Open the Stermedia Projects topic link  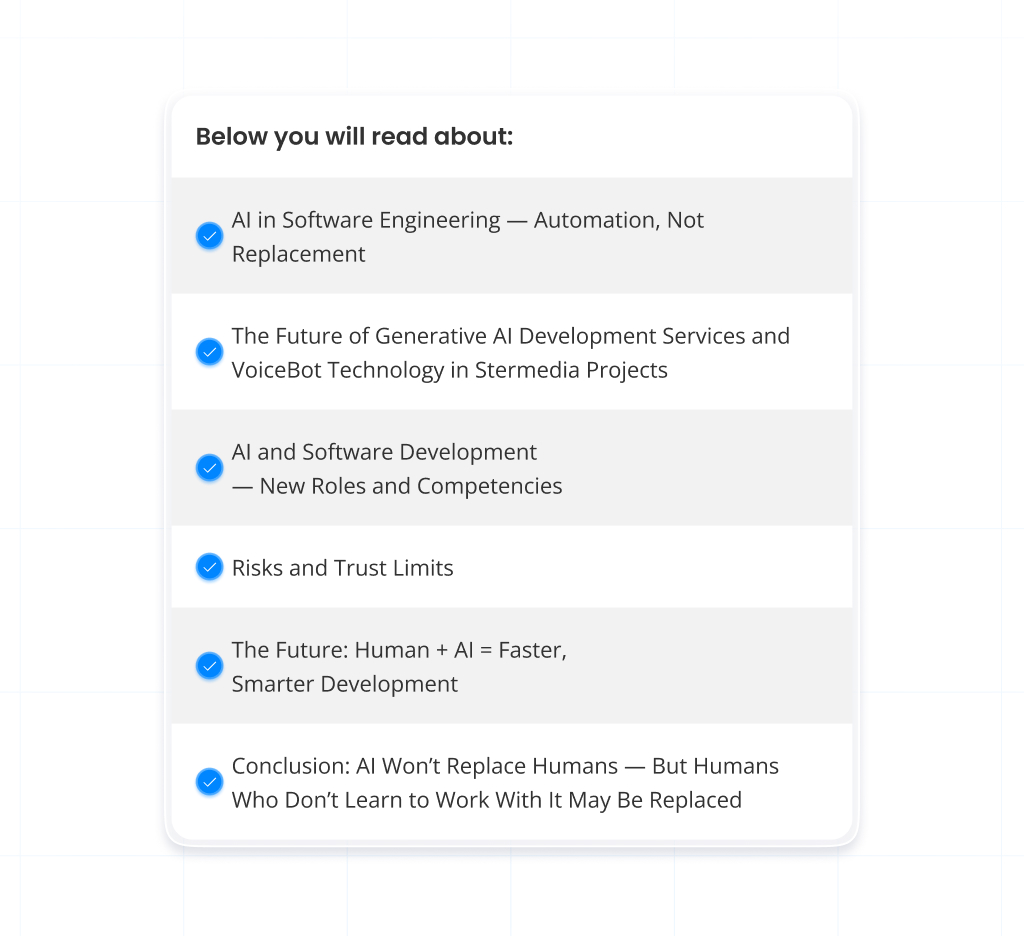point(511,351)
